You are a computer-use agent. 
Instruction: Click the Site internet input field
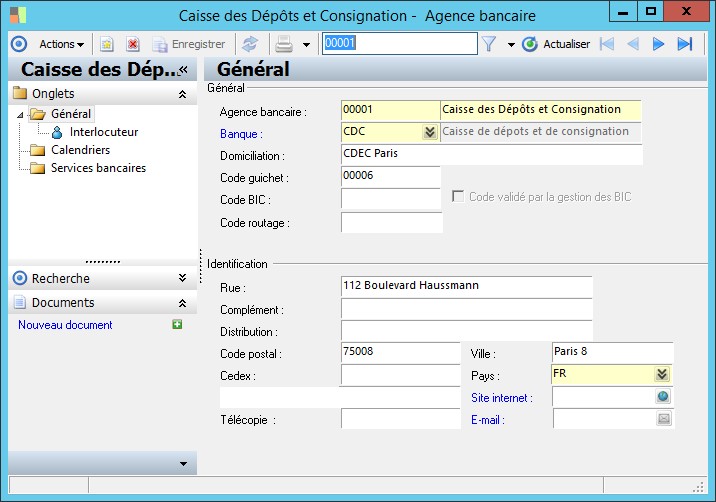[603, 396]
